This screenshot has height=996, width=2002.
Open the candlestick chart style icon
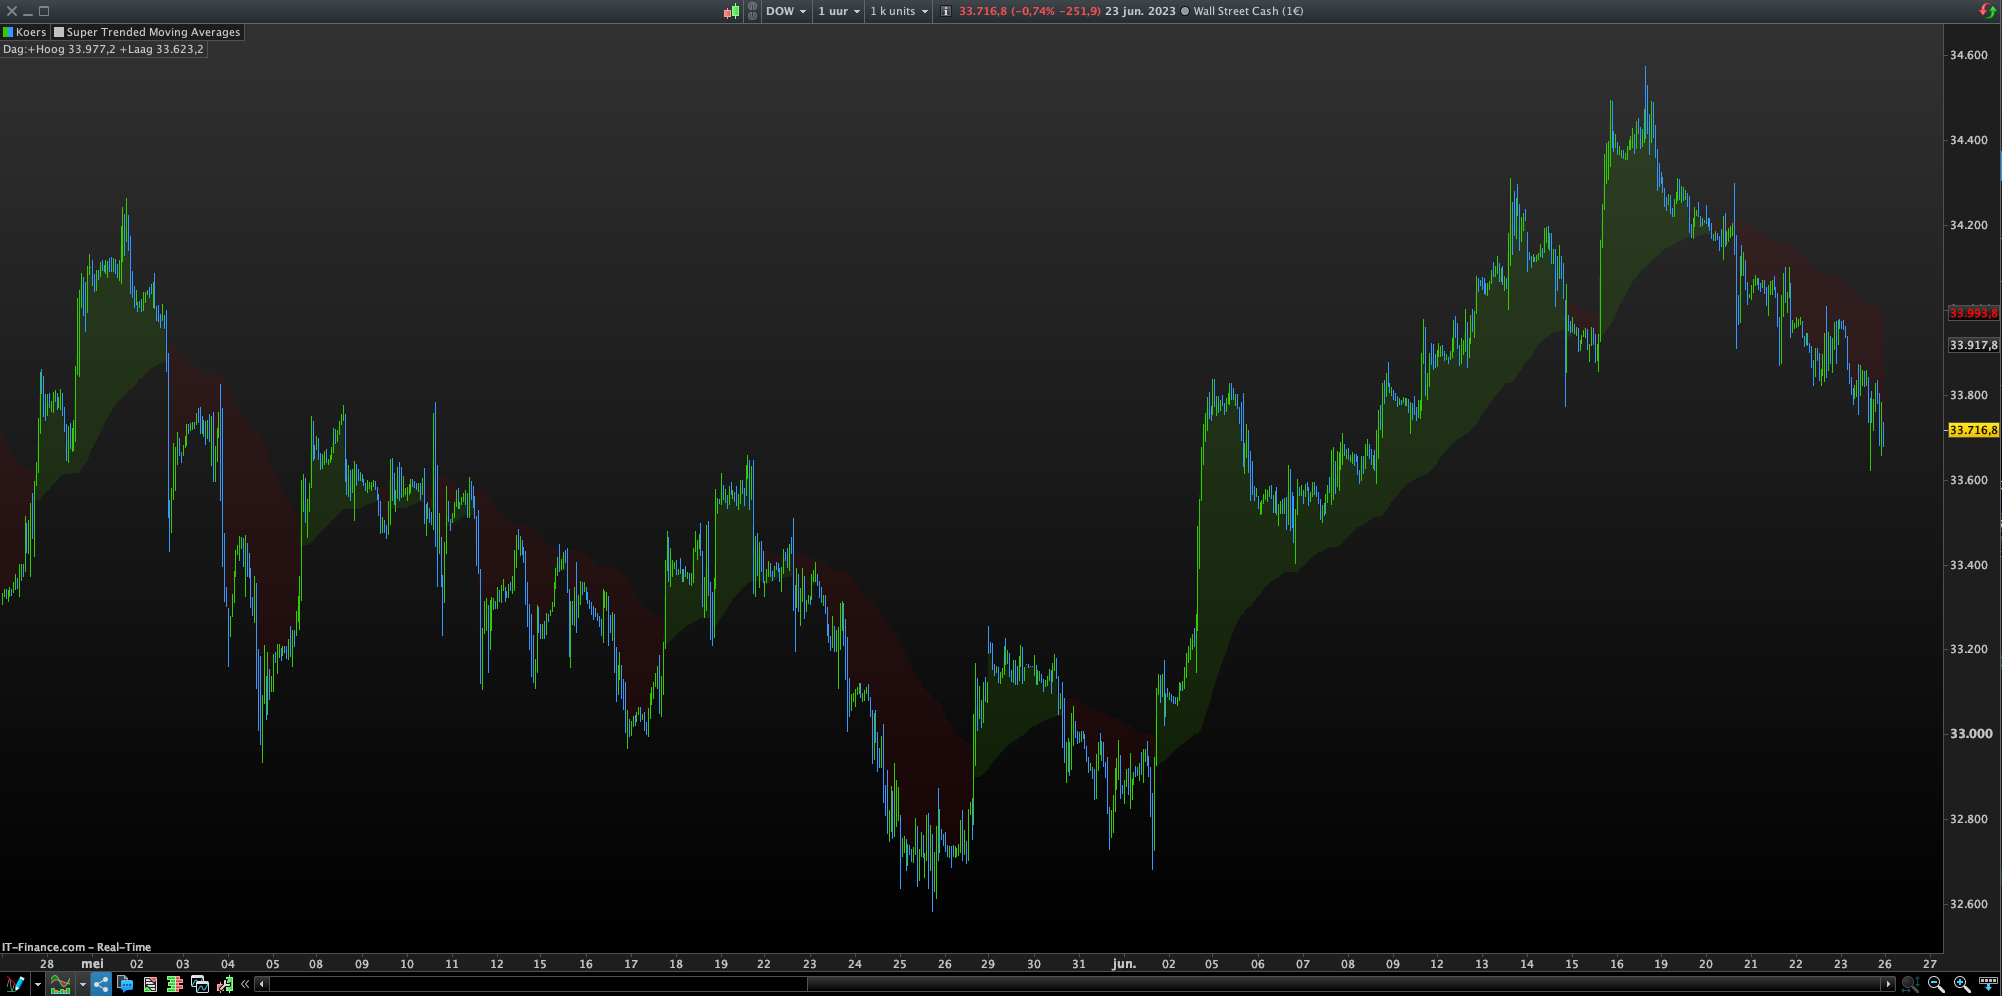point(732,11)
